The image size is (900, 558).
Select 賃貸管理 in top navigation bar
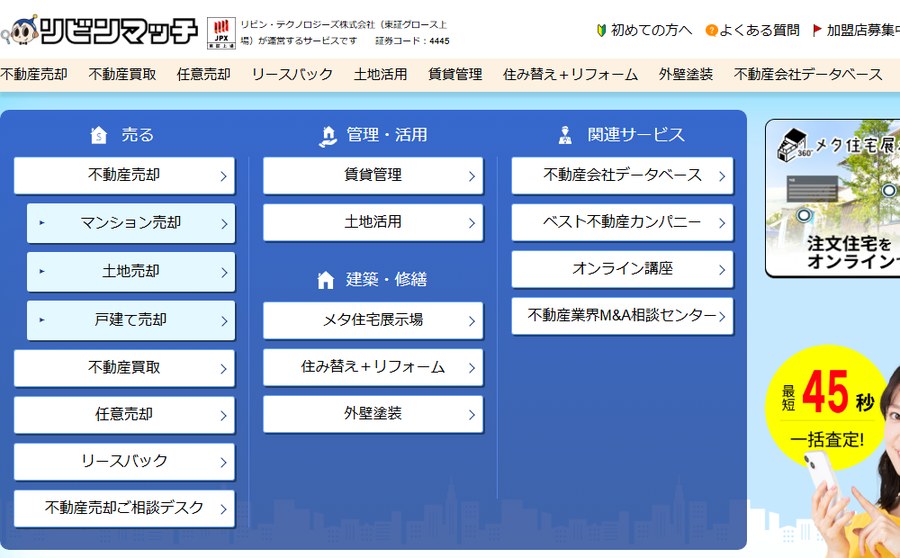[x=455, y=75]
